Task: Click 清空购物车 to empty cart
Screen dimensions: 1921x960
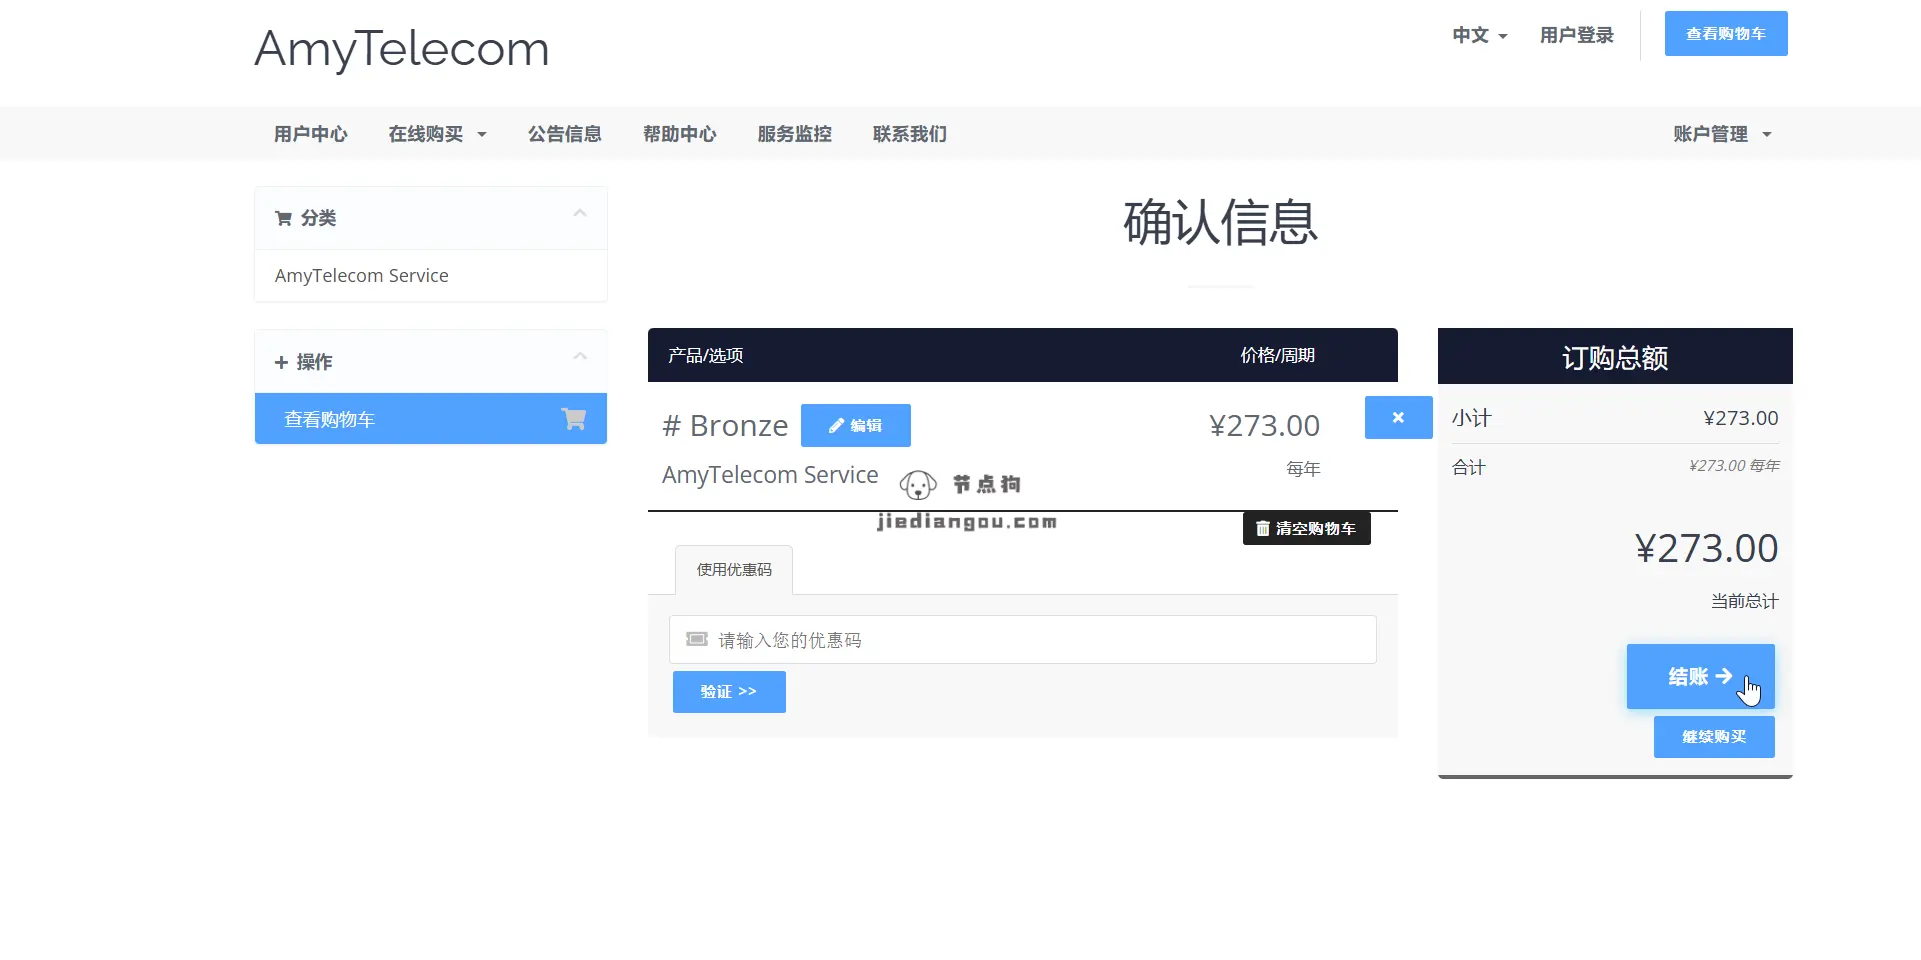Action: pyautogui.click(x=1306, y=529)
